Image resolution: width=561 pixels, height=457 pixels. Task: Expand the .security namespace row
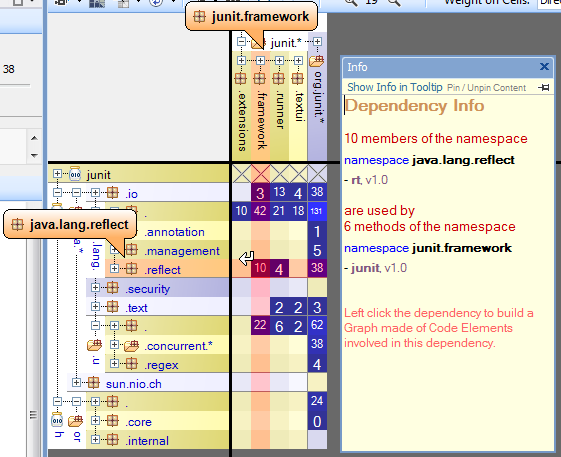(x=95, y=287)
